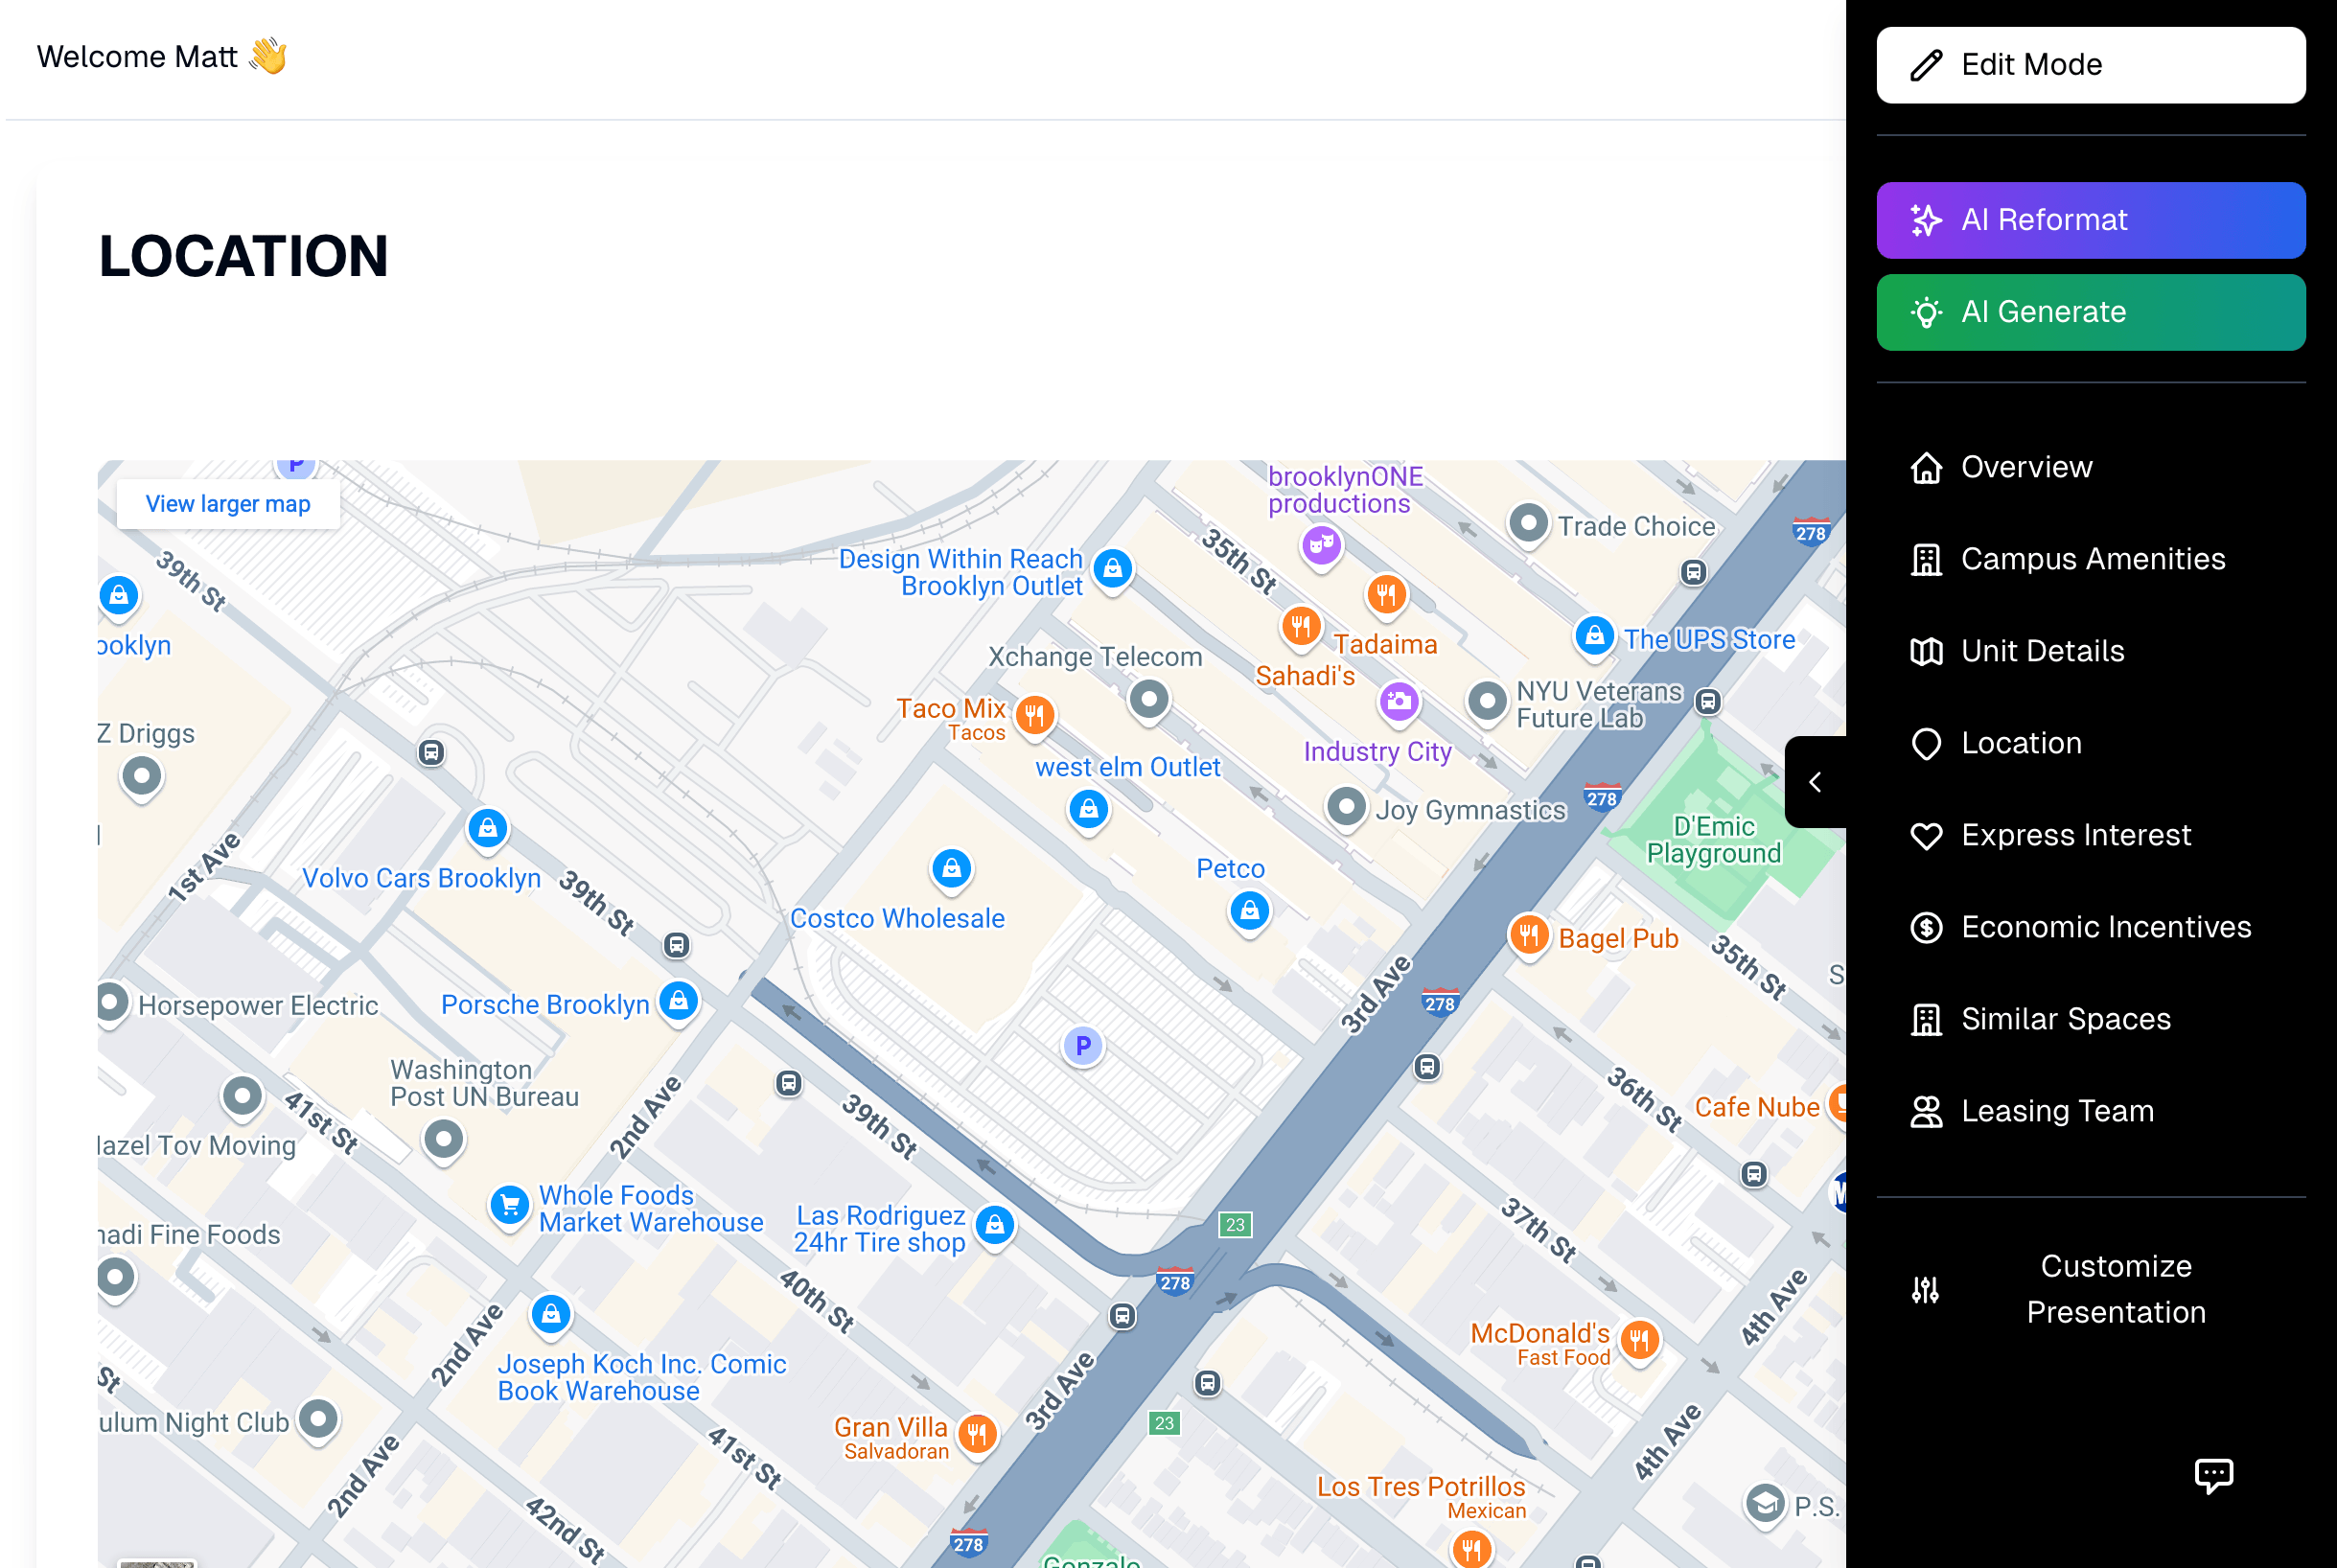This screenshot has width=2337, height=1568.
Task: Click the heart icon beside Express Interest
Action: tap(1926, 835)
